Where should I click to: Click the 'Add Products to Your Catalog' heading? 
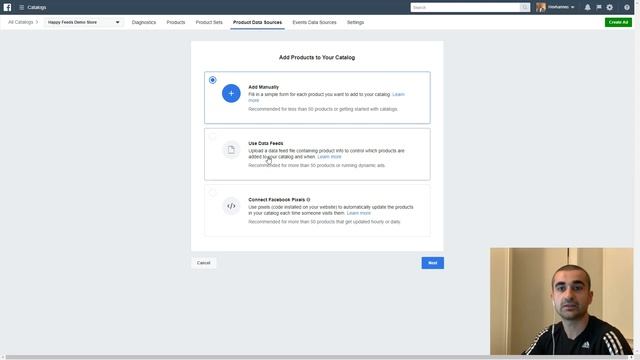pyautogui.click(x=317, y=58)
